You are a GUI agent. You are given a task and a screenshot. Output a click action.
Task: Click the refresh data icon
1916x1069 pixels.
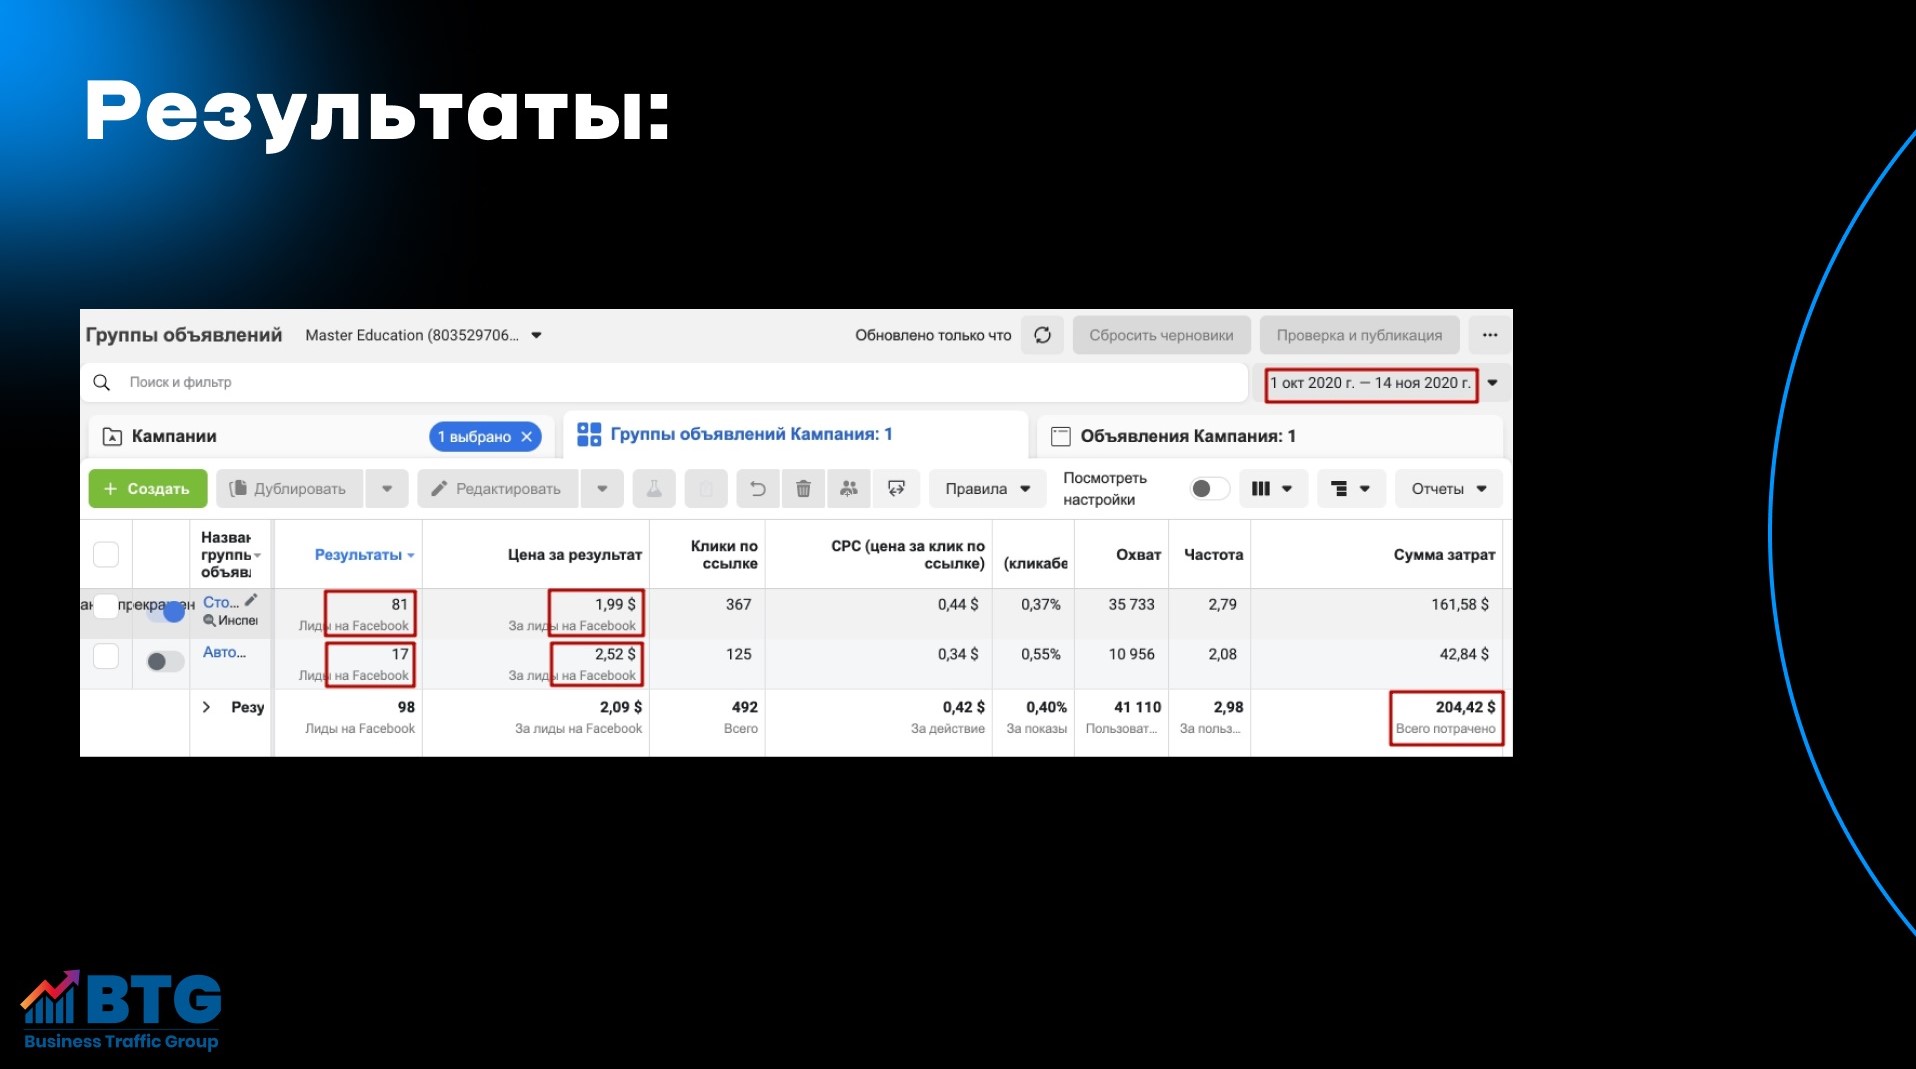pos(1042,335)
